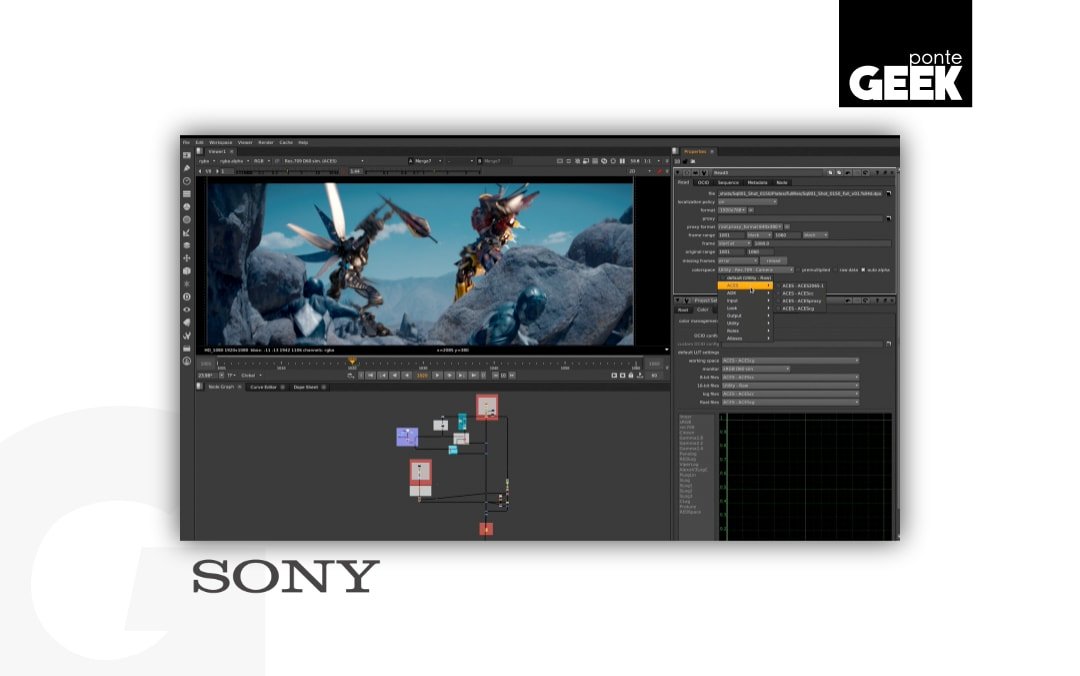
Task: Click browse icon beside custom OCIO config
Action: click(889, 344)
